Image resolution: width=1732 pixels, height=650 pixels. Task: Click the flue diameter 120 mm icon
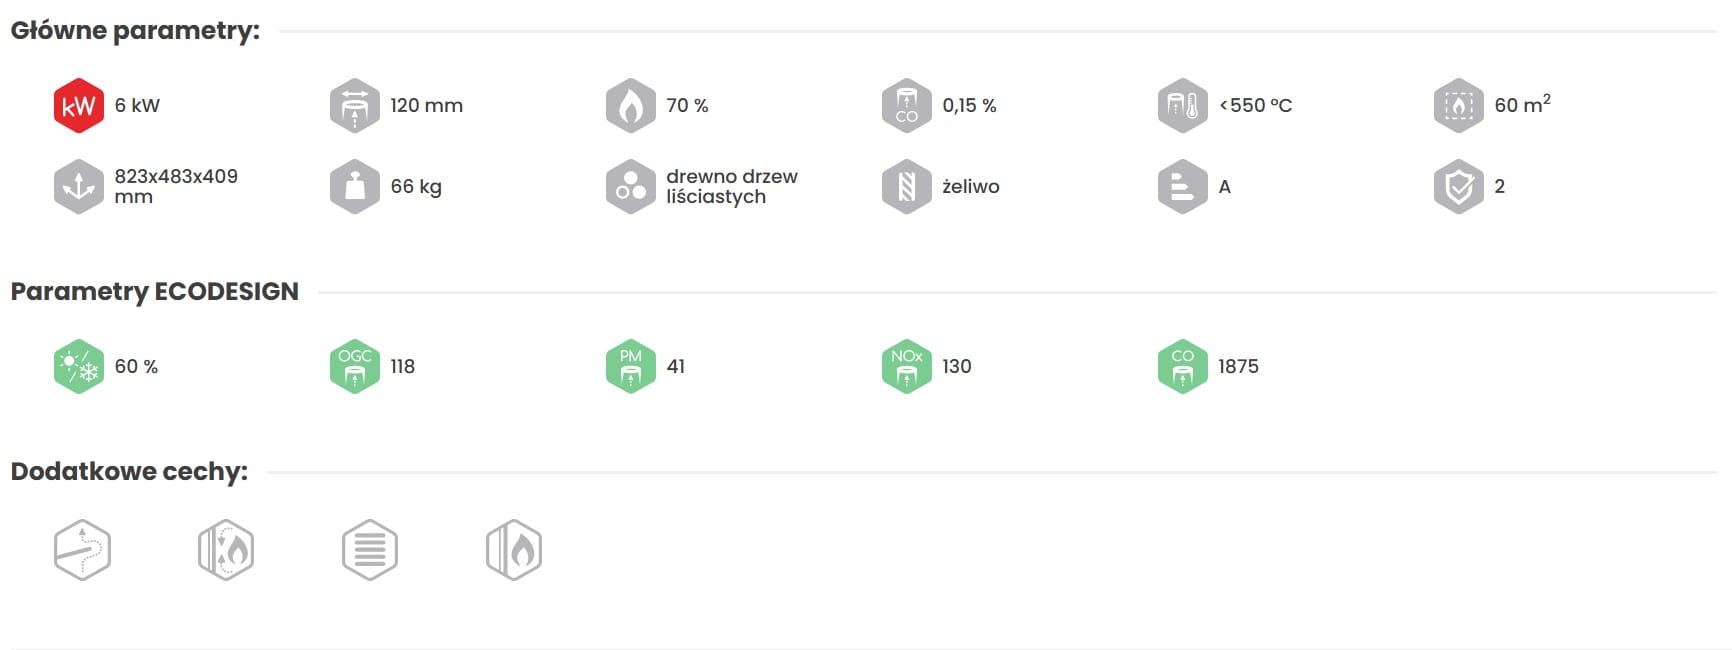click(355, 105)
